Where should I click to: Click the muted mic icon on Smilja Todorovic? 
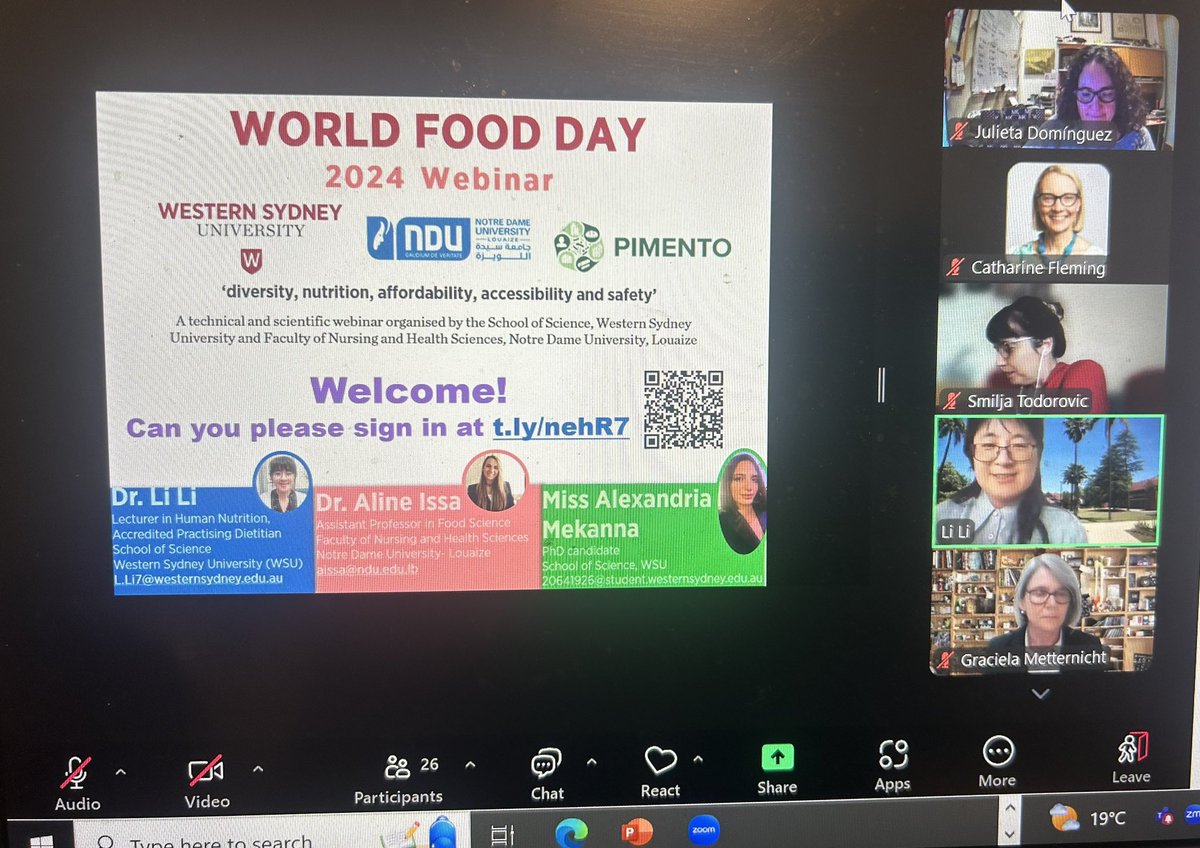954,401
